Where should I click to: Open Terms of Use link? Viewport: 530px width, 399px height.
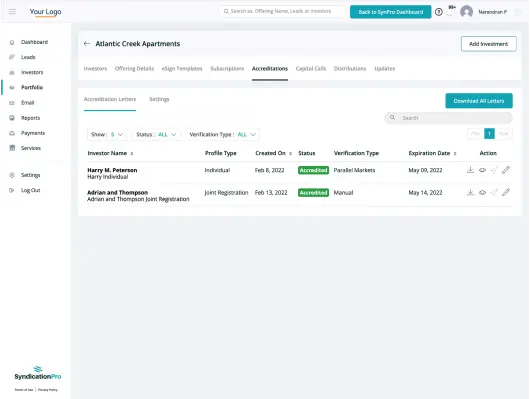pyautogui.click(x=24, y=390)
